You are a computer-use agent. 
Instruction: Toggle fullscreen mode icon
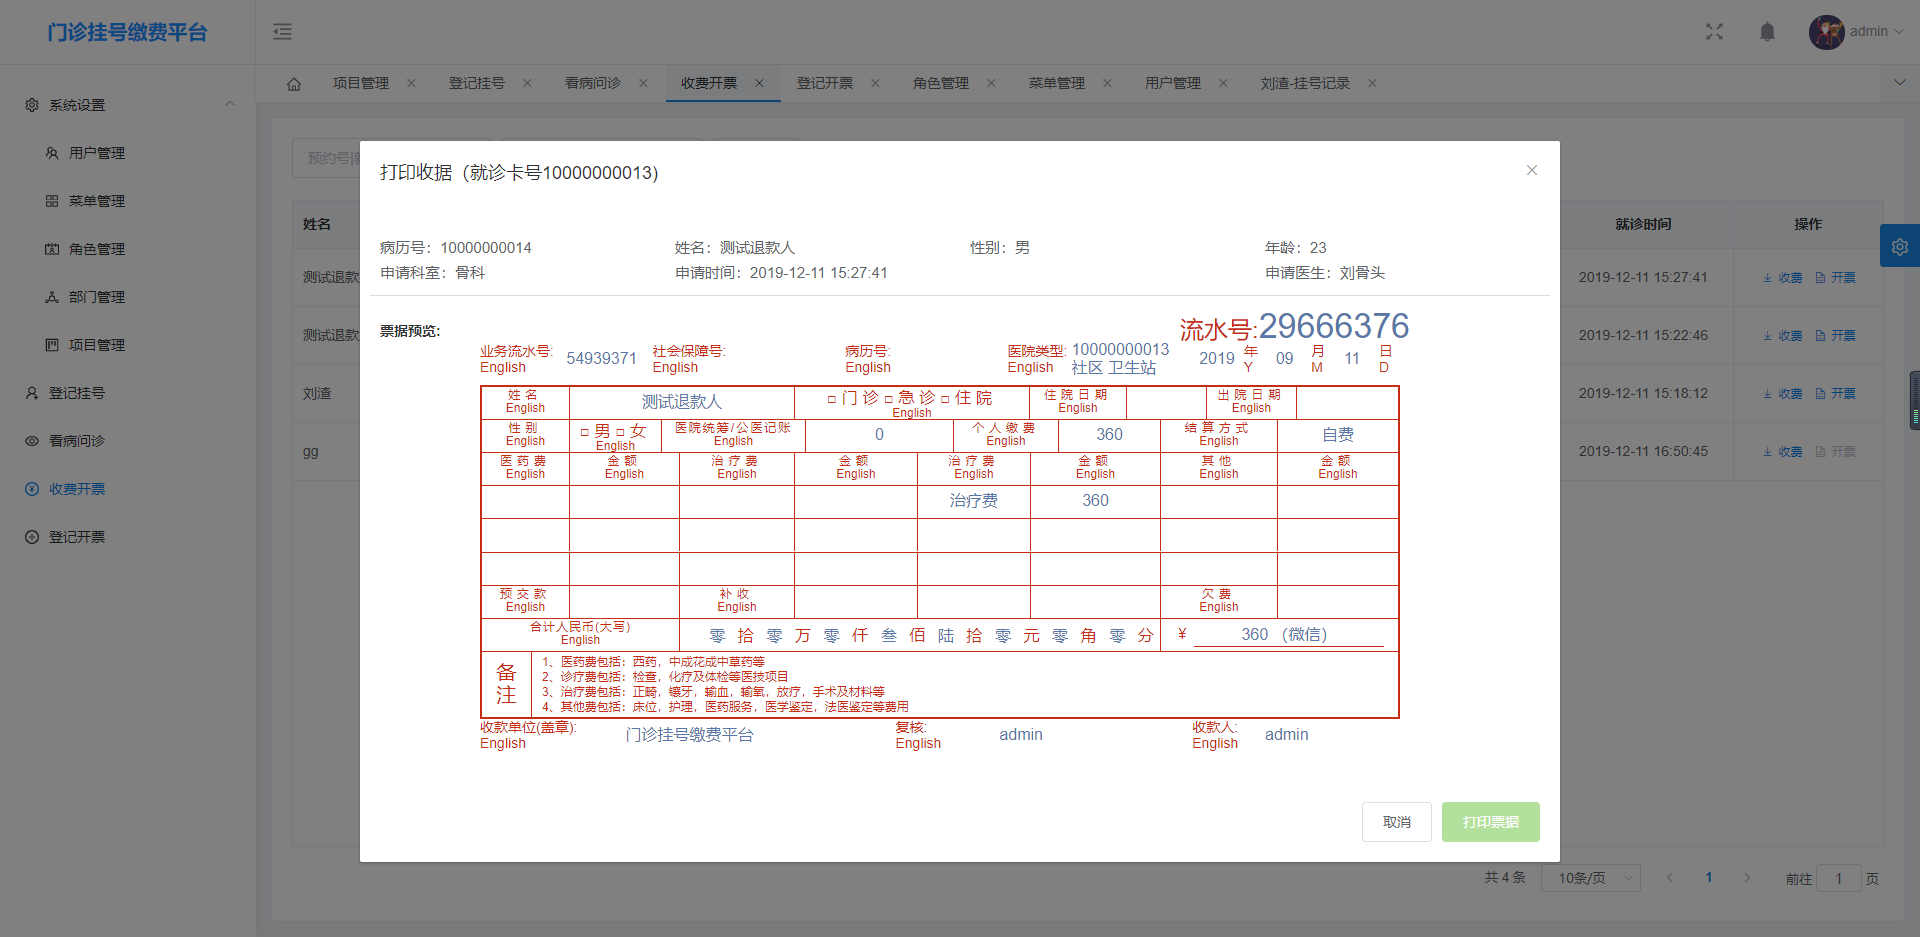tap(1714, 32)
